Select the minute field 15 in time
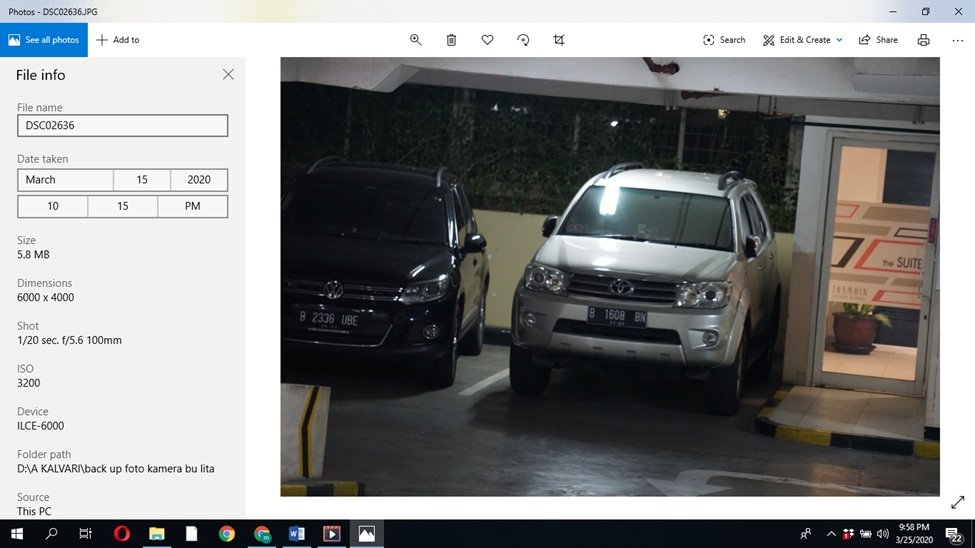 point(122,207)
